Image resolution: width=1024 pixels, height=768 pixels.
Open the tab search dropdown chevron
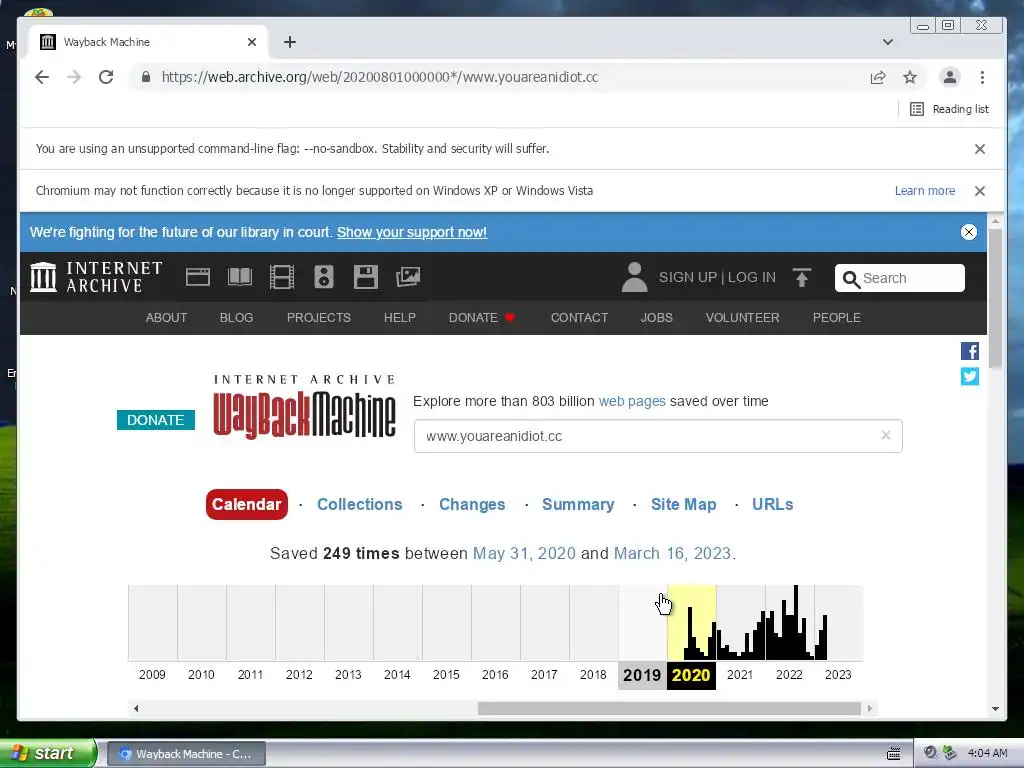tap(888, 42)
